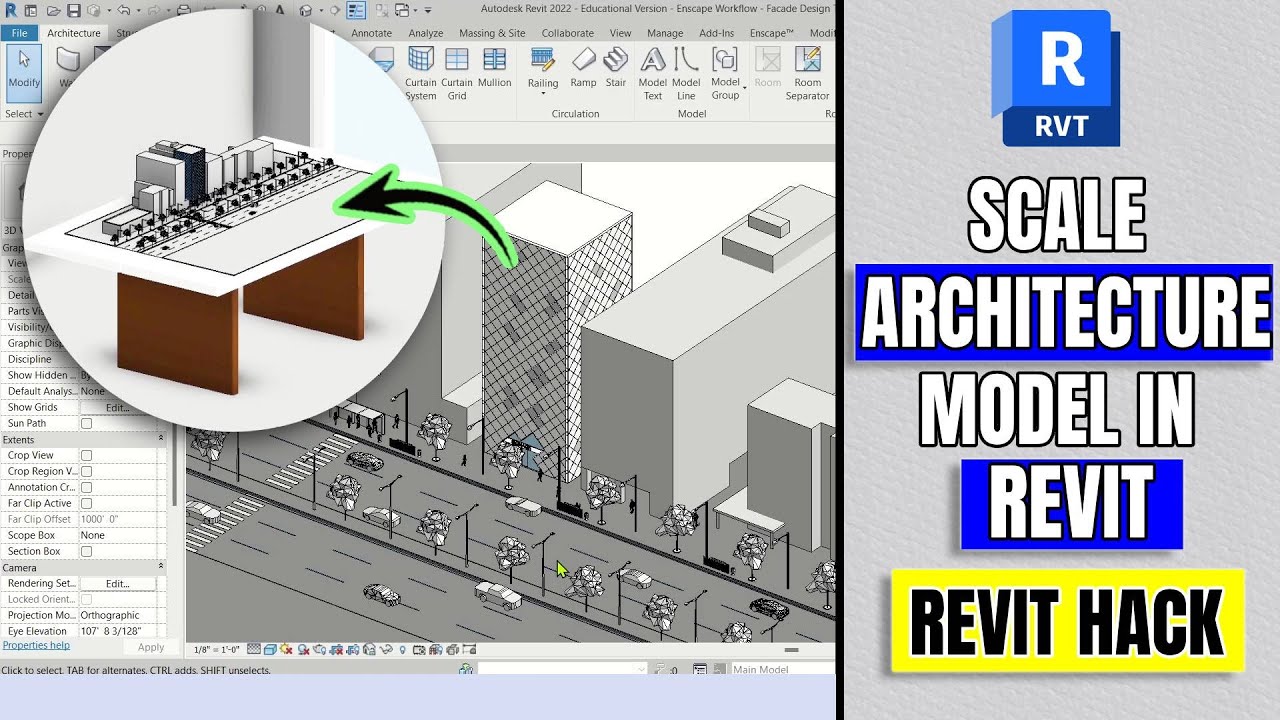The width and height of the screenshot is (1280, 720).
Task: Toggle the Section Box checkbox
Action: pos(86,551)
